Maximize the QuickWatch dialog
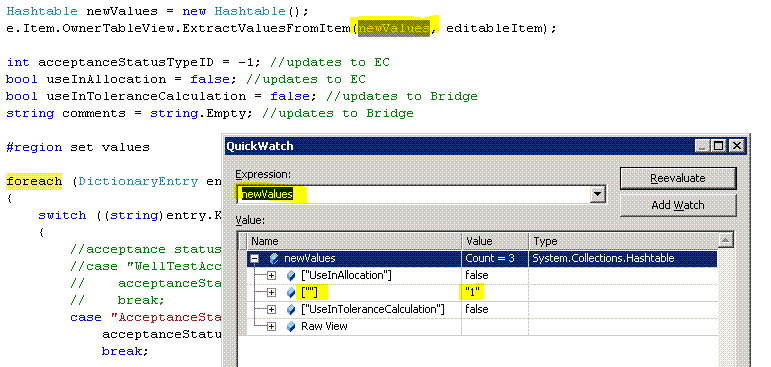Viewport: 771px width, 367px height. (x=719, y=146)
